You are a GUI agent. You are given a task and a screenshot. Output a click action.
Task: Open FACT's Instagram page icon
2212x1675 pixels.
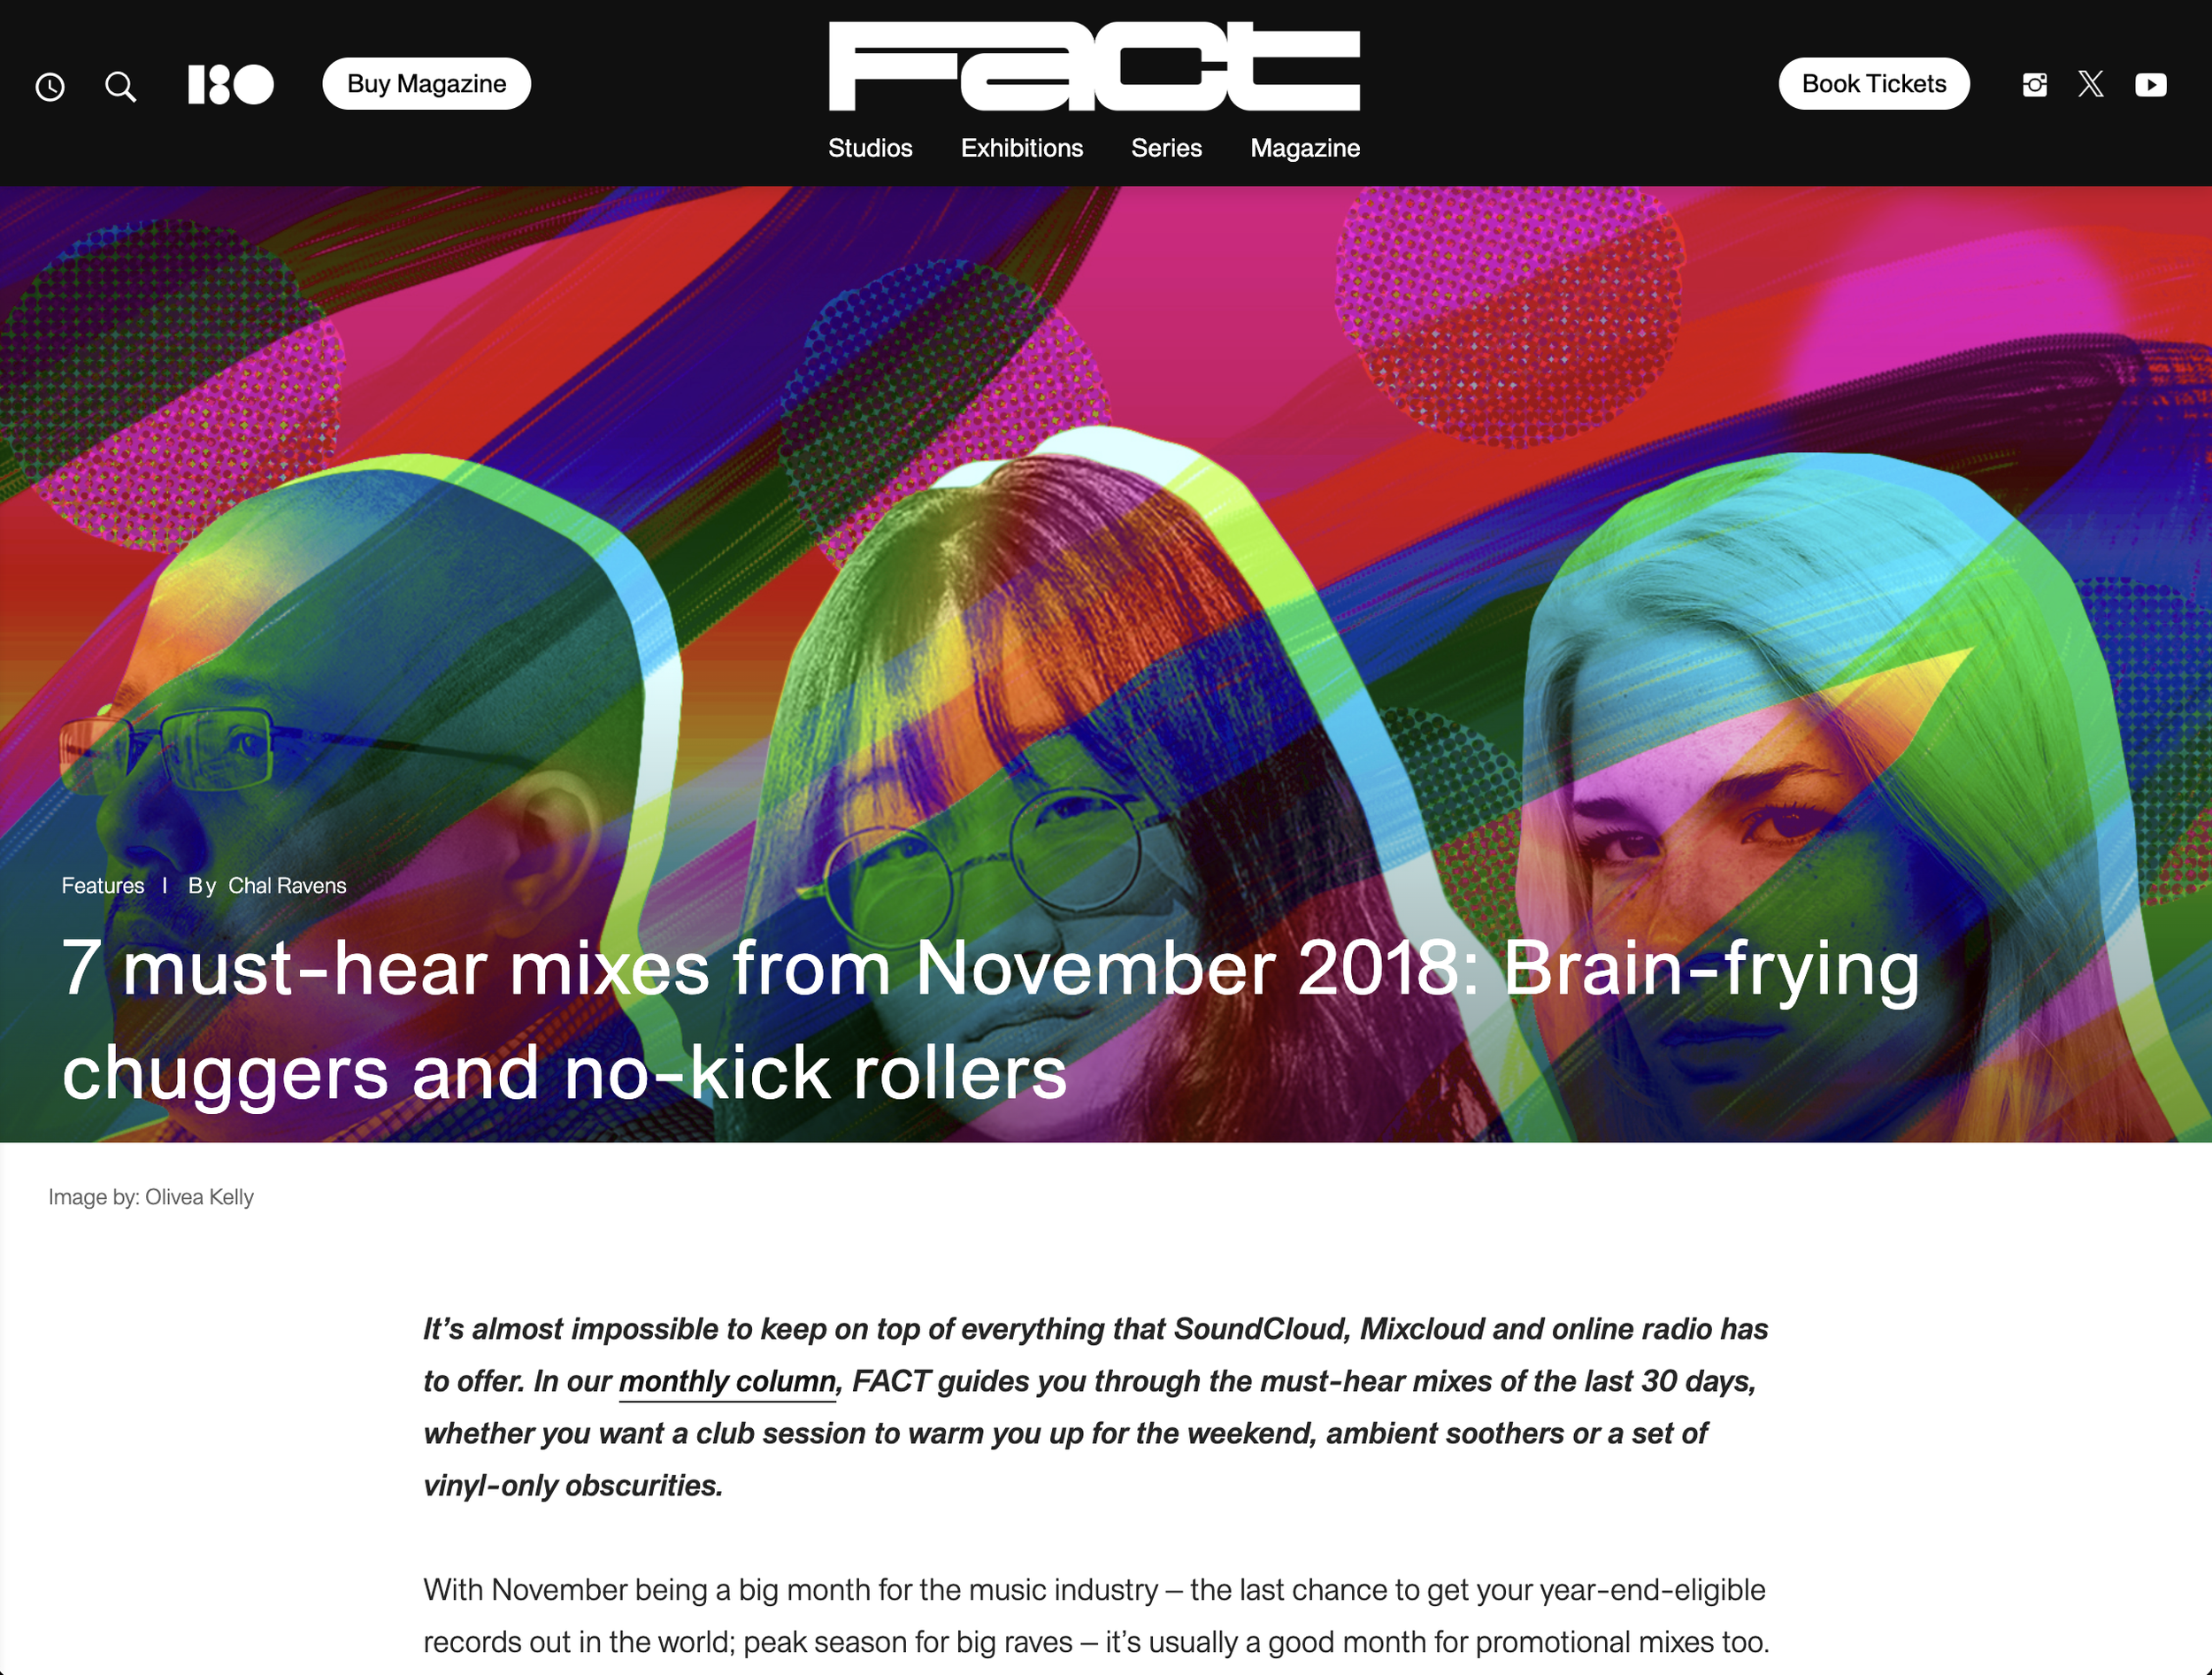[2034, 85]
